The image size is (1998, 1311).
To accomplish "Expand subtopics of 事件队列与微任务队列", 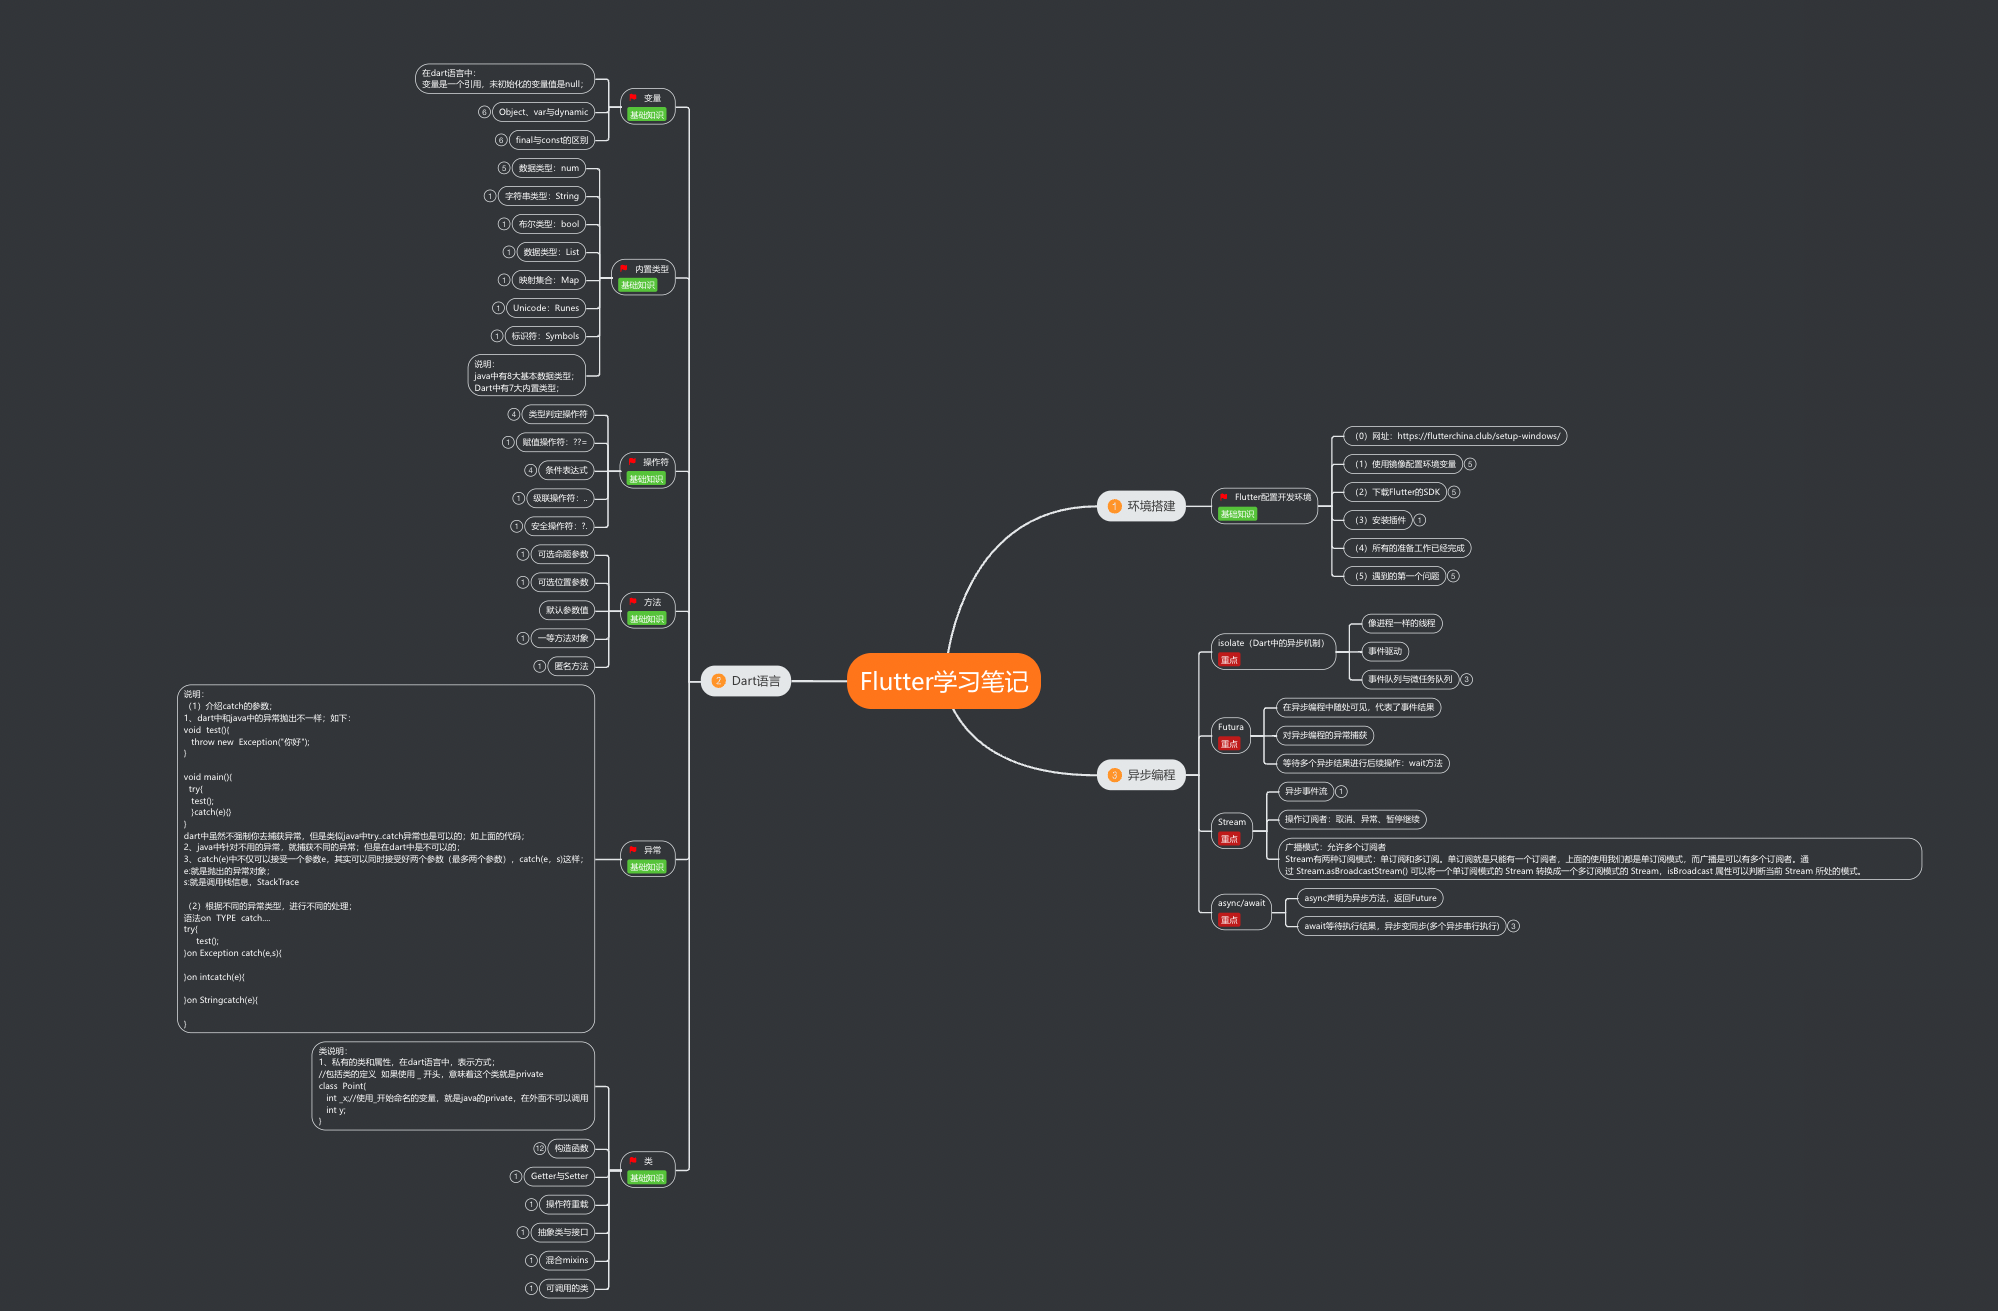I will 1467,679.
